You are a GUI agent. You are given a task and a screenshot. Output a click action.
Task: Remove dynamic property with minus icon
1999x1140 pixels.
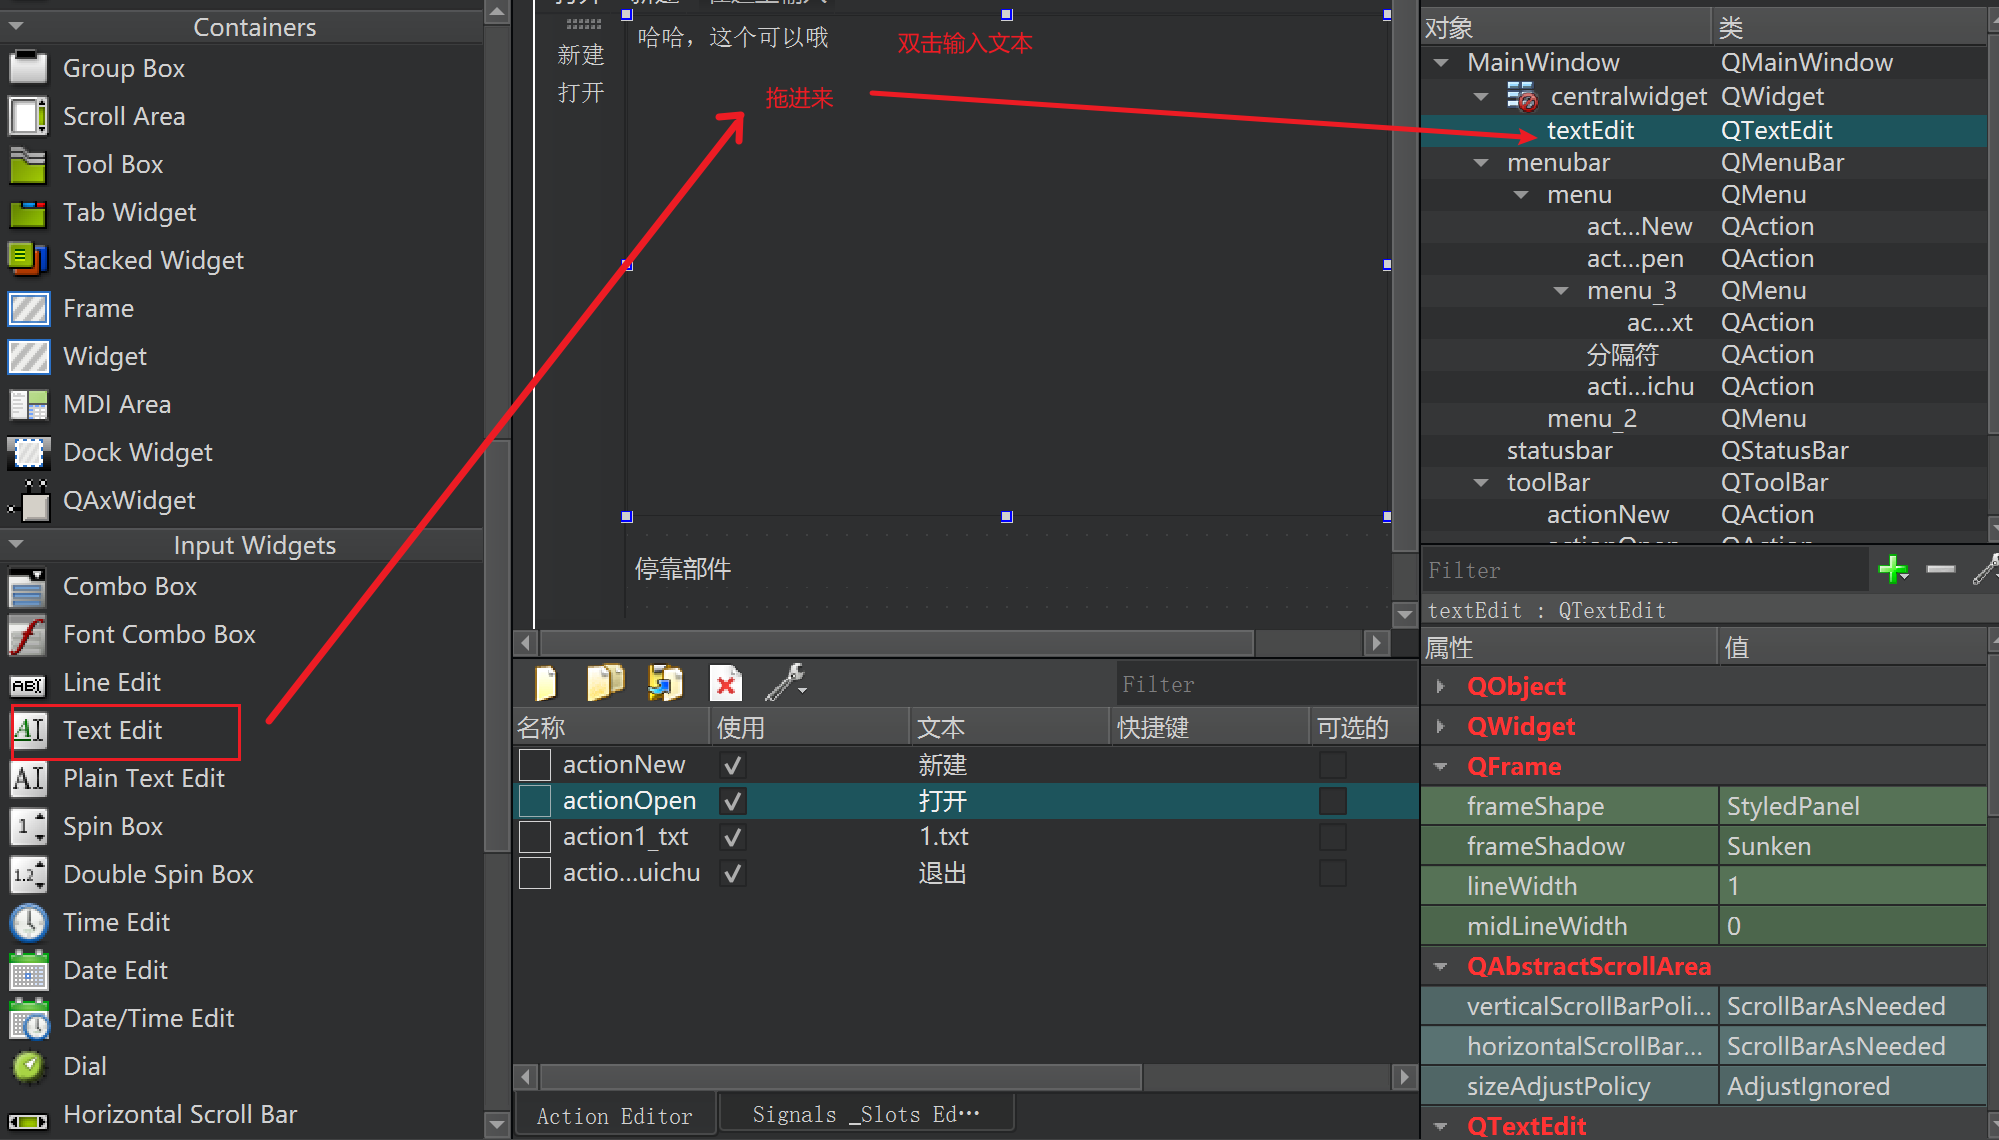point(1940,569)
